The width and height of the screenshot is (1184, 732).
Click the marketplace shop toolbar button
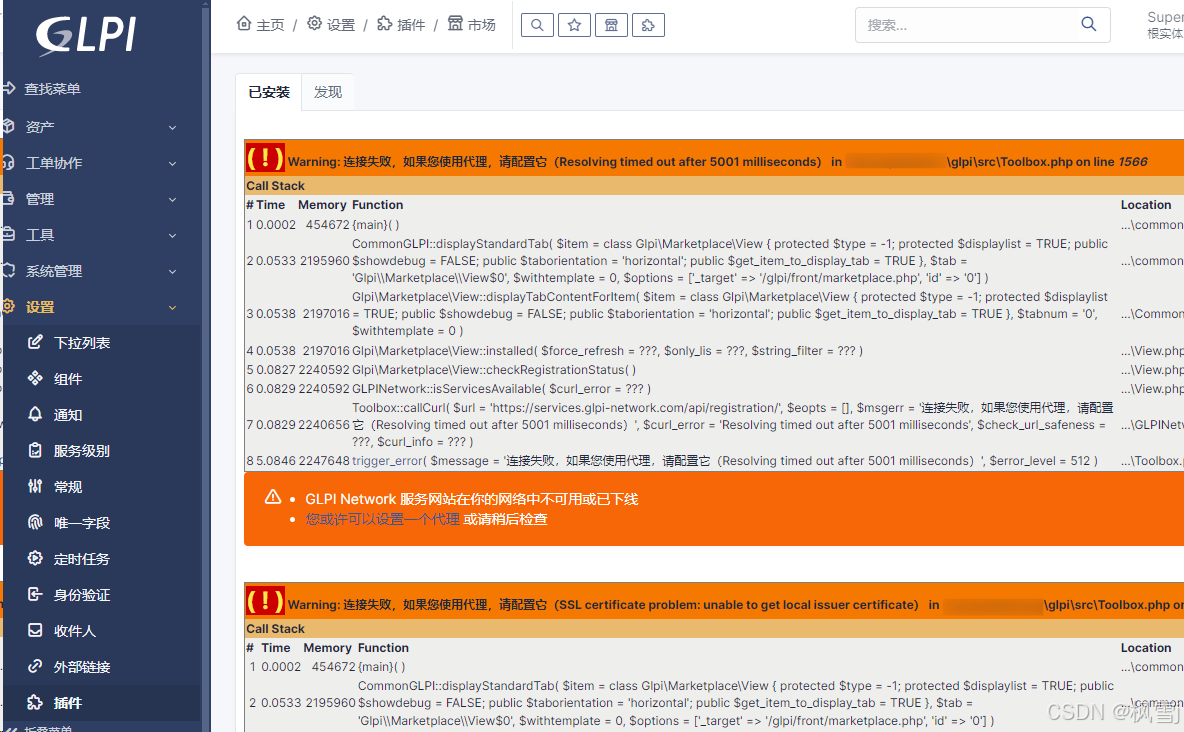tap(611, 25)
